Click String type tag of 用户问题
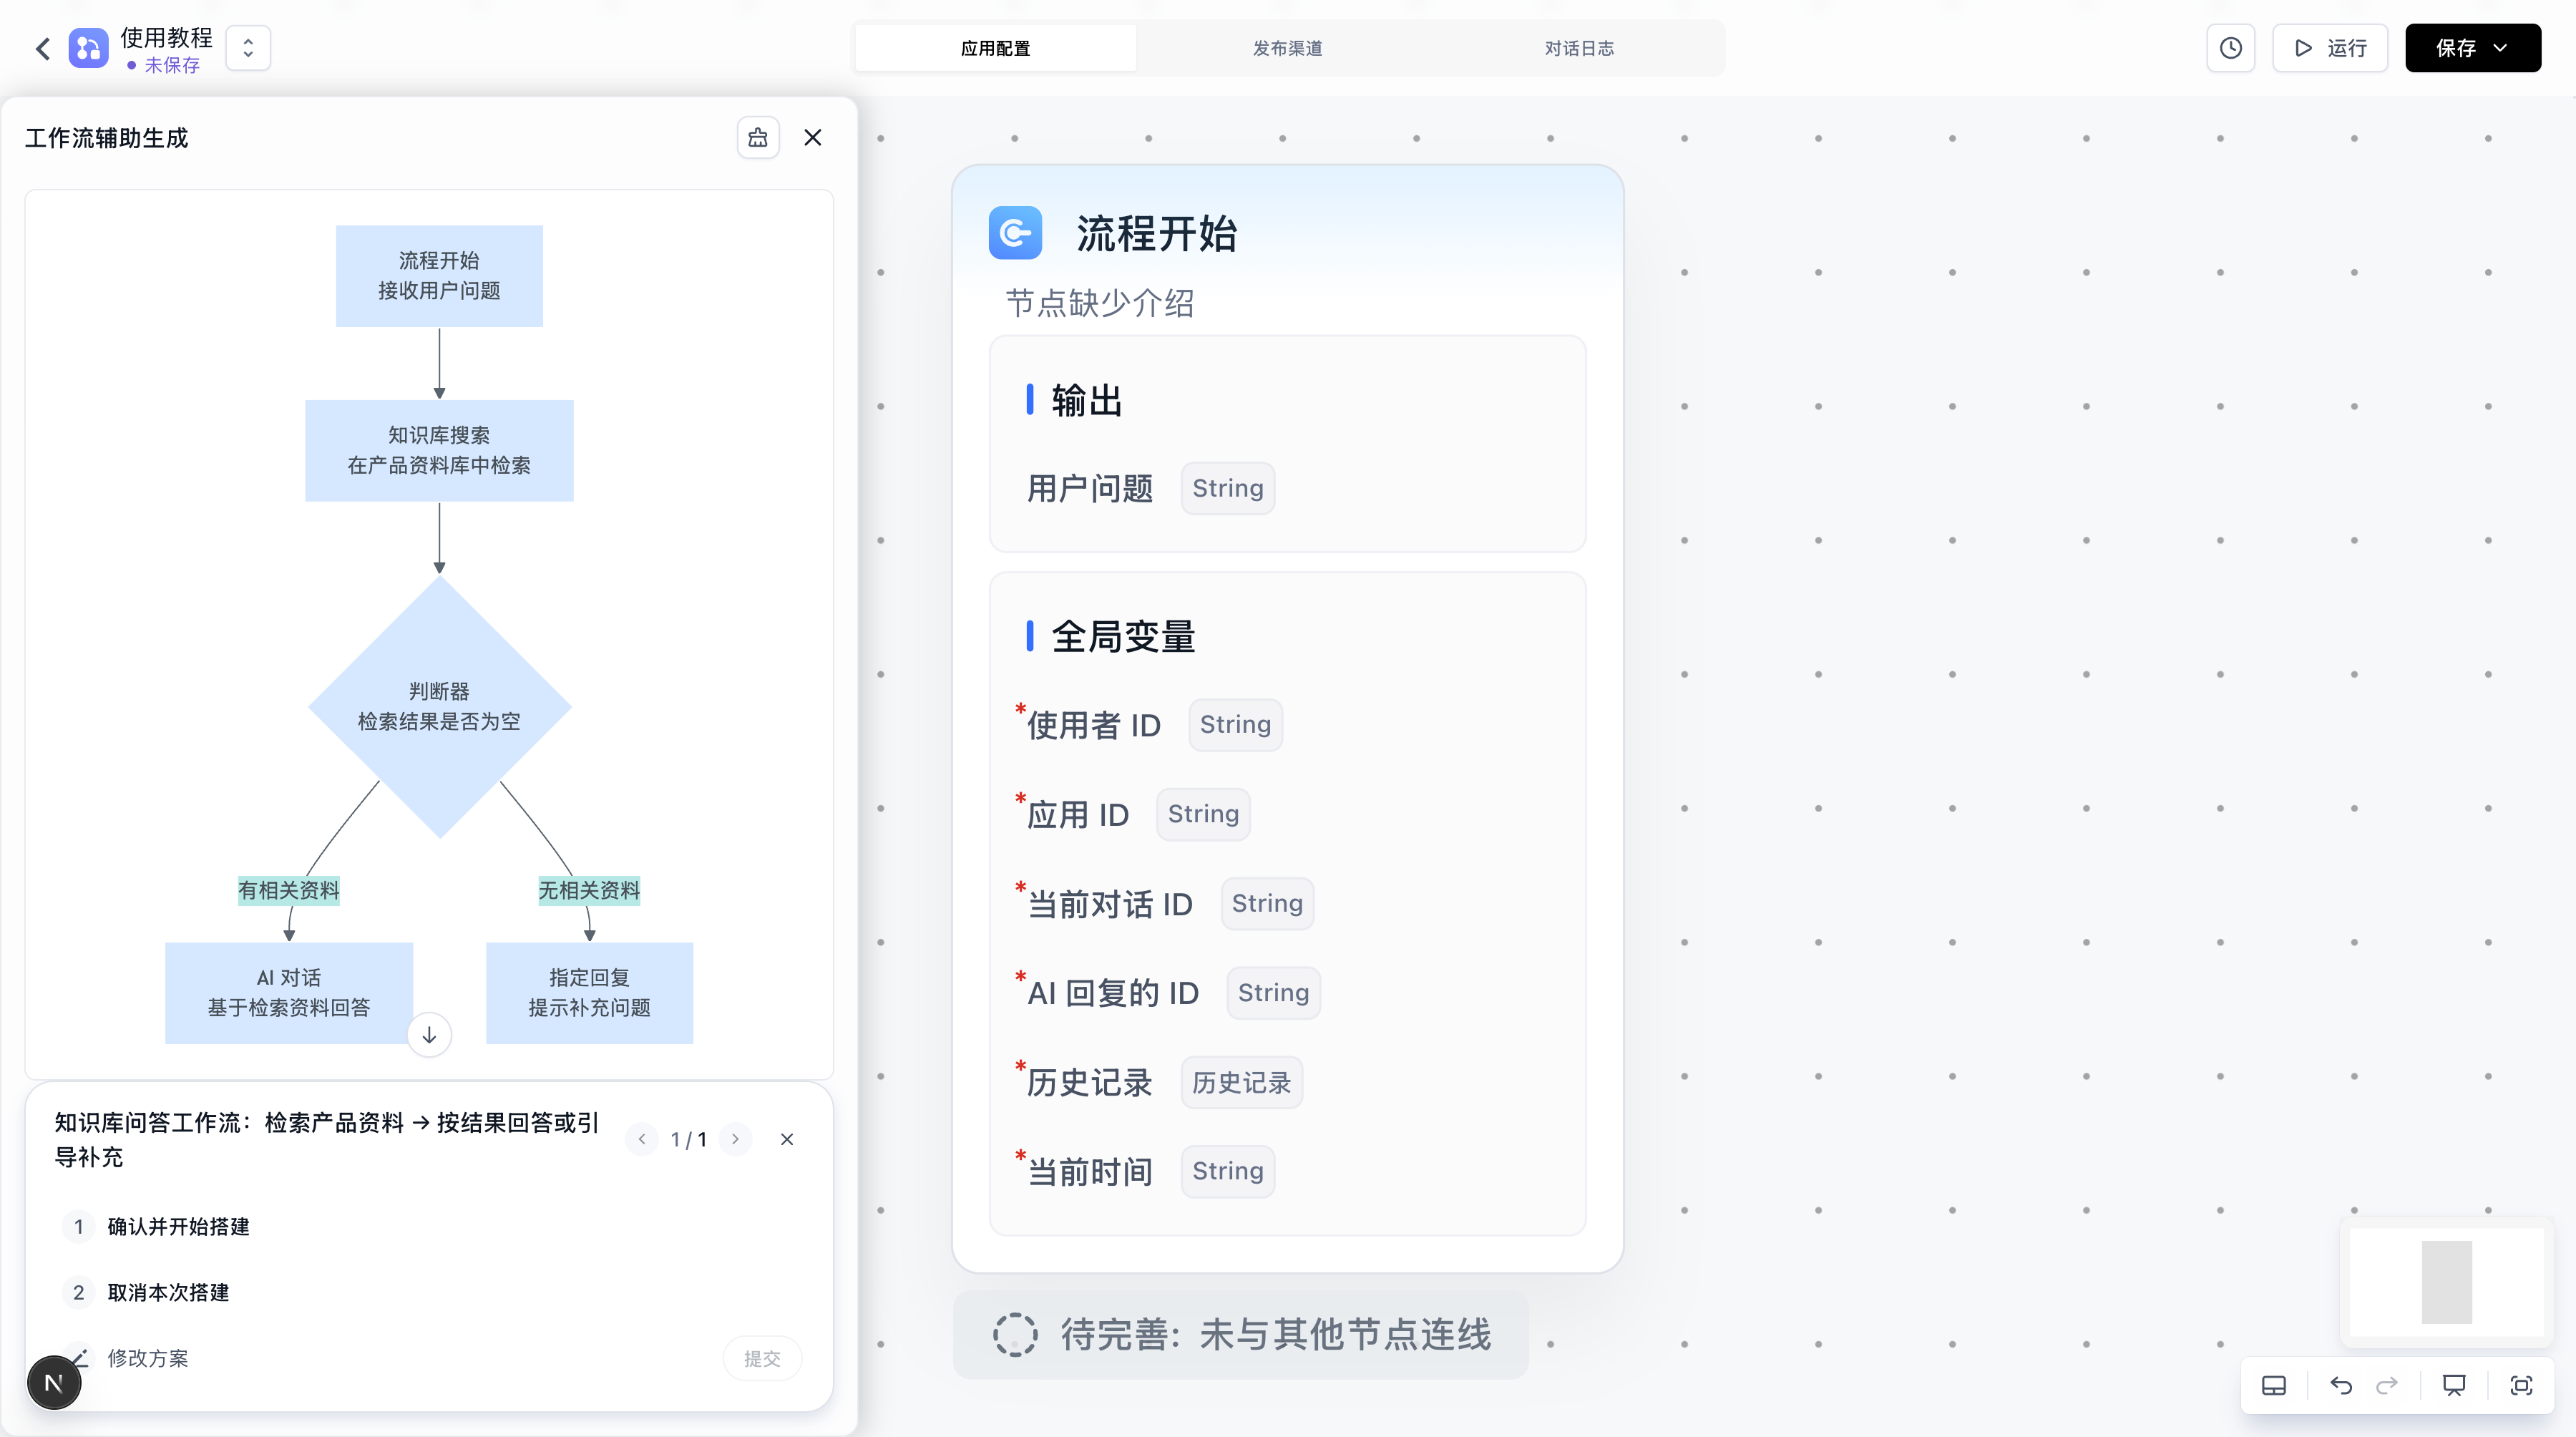 tap(1227, 488)
